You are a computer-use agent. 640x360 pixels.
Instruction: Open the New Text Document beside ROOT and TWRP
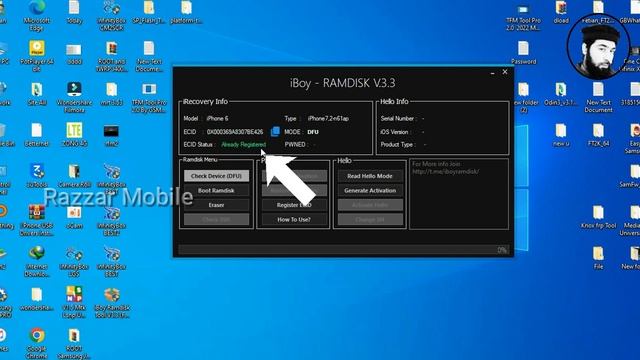pyautogui.click(x=149, y=56)
